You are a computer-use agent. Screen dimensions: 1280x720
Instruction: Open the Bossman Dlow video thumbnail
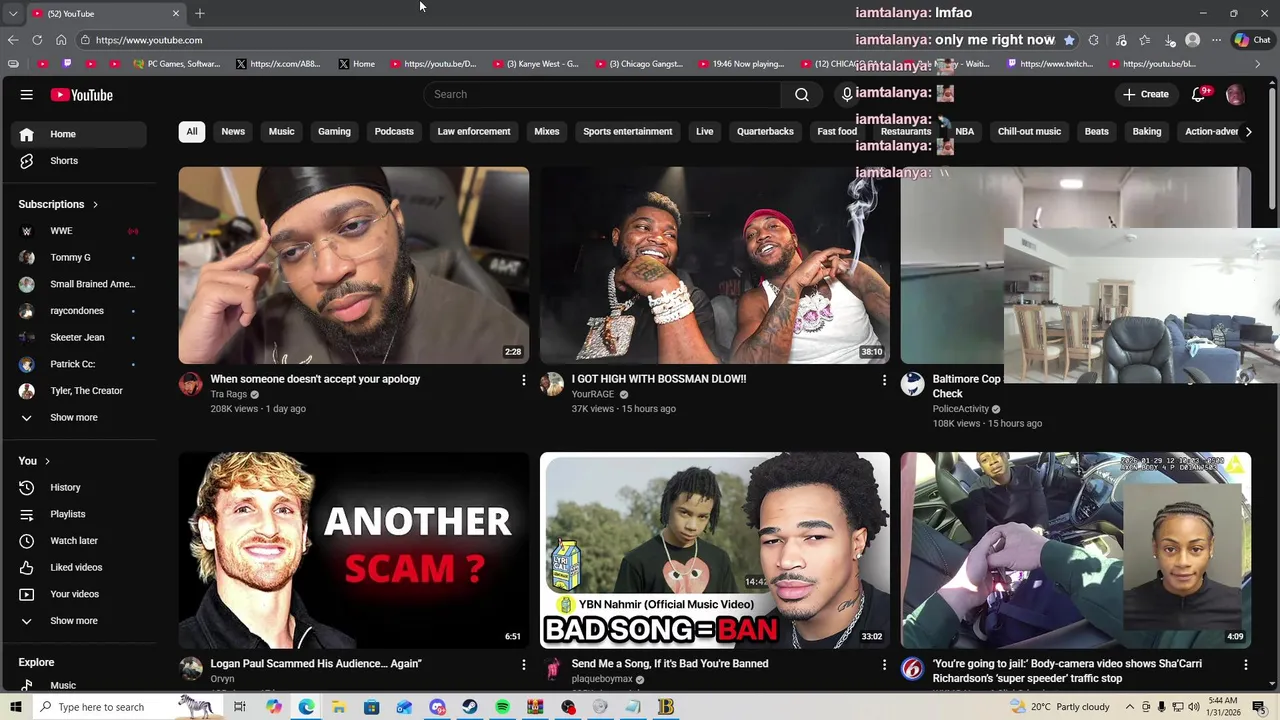pyautogui.click(x=715, y=265)
